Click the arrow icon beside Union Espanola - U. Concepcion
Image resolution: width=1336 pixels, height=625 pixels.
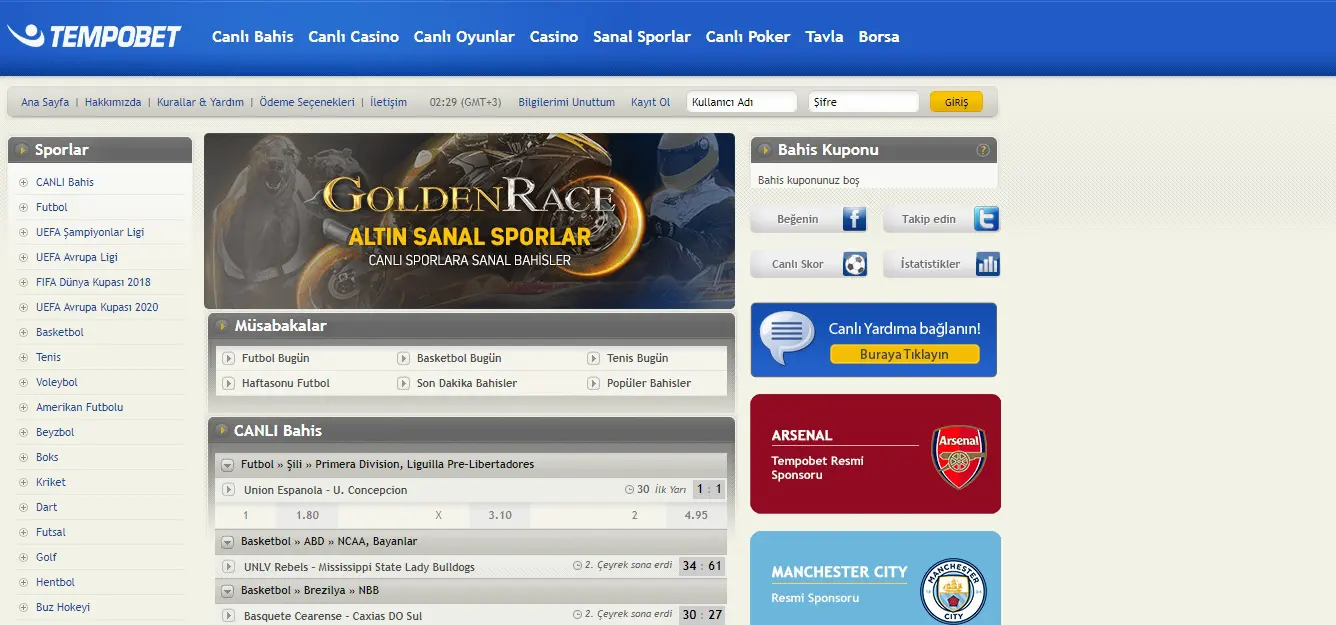(229, 490)
